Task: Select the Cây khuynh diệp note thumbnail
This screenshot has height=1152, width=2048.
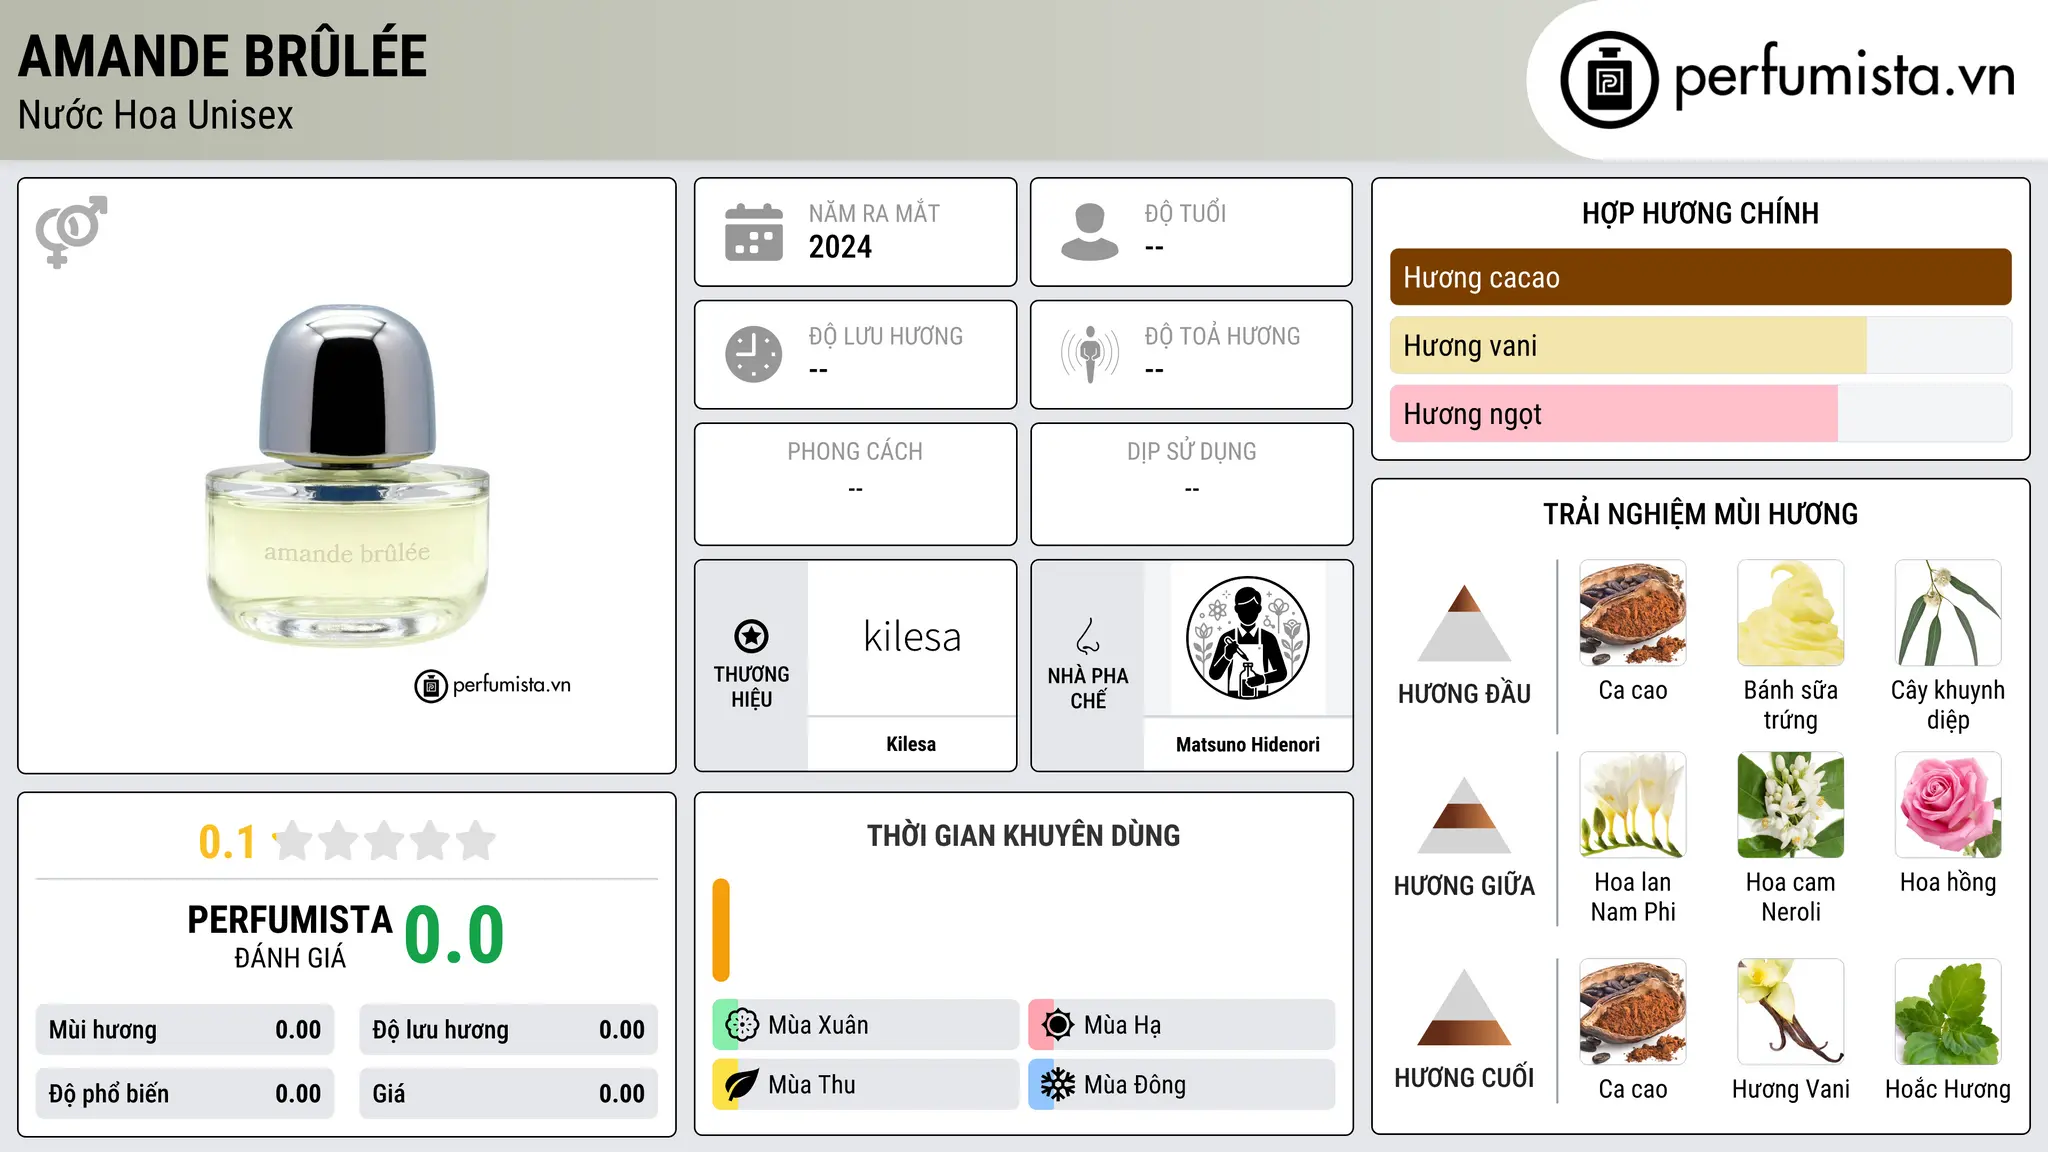Action: coord(1948,613)
